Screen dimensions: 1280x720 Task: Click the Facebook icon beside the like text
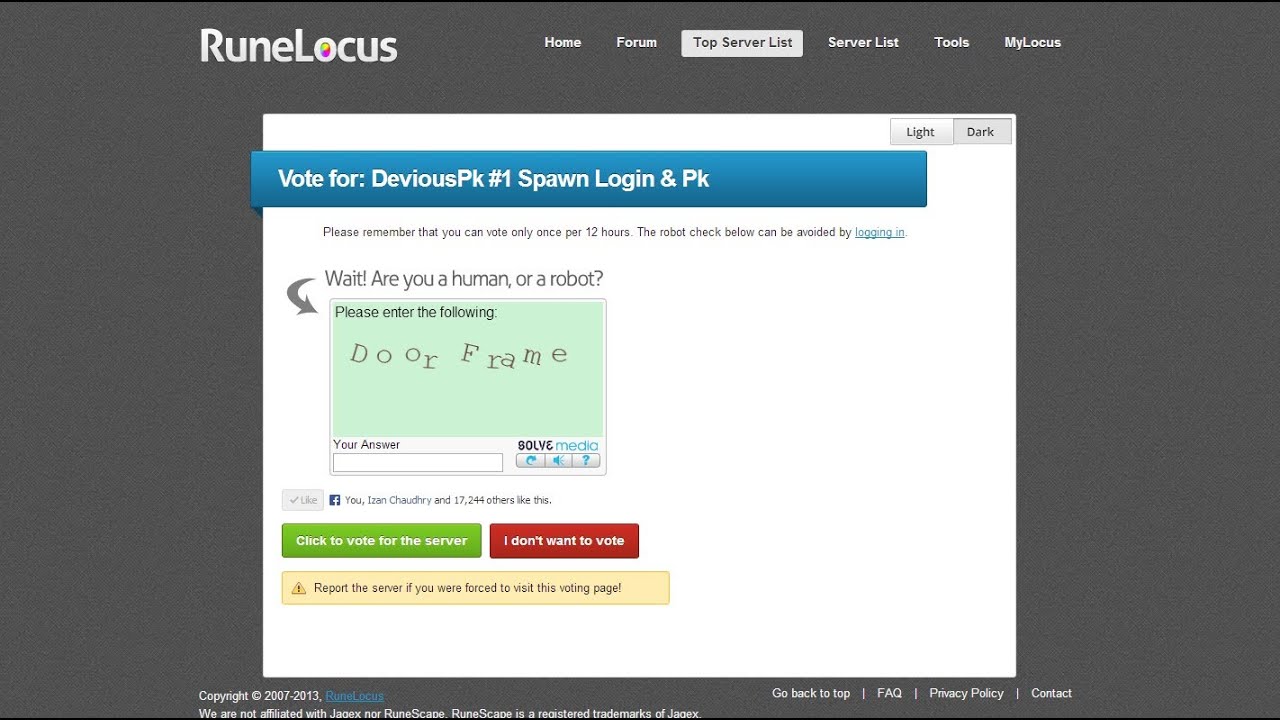point(335,500)
